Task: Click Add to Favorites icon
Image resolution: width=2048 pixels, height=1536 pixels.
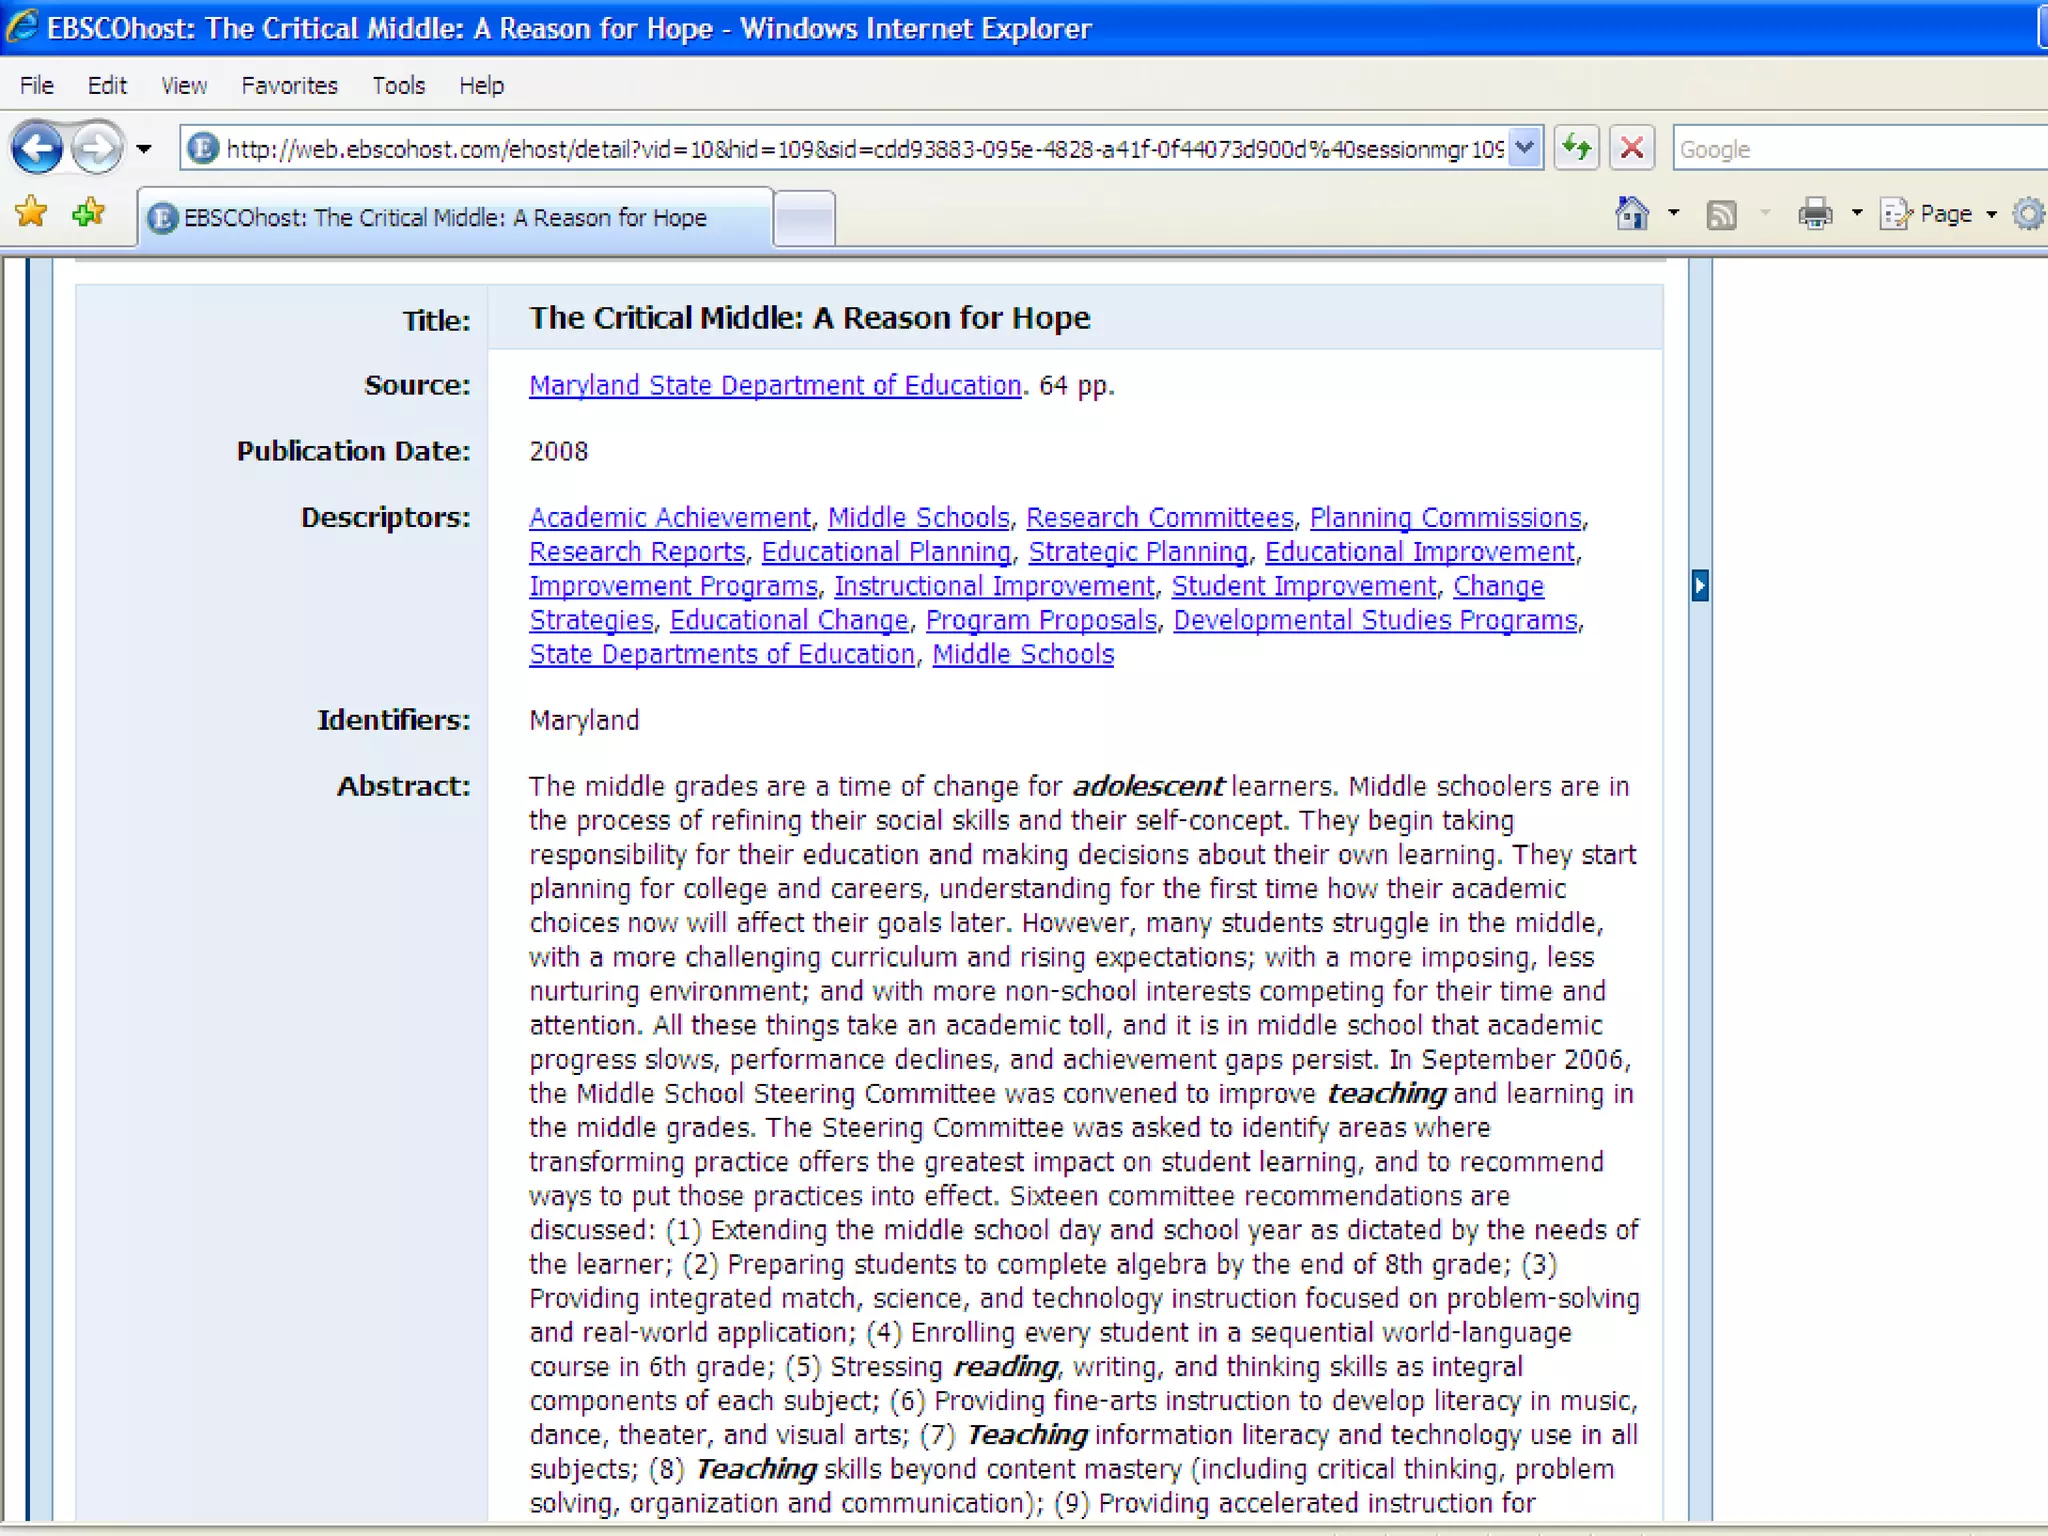Action: pos(89,212)
